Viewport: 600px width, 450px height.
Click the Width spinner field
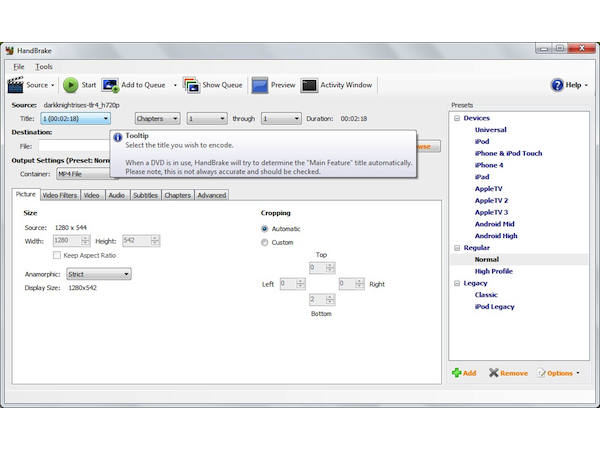tap(72, 241)
